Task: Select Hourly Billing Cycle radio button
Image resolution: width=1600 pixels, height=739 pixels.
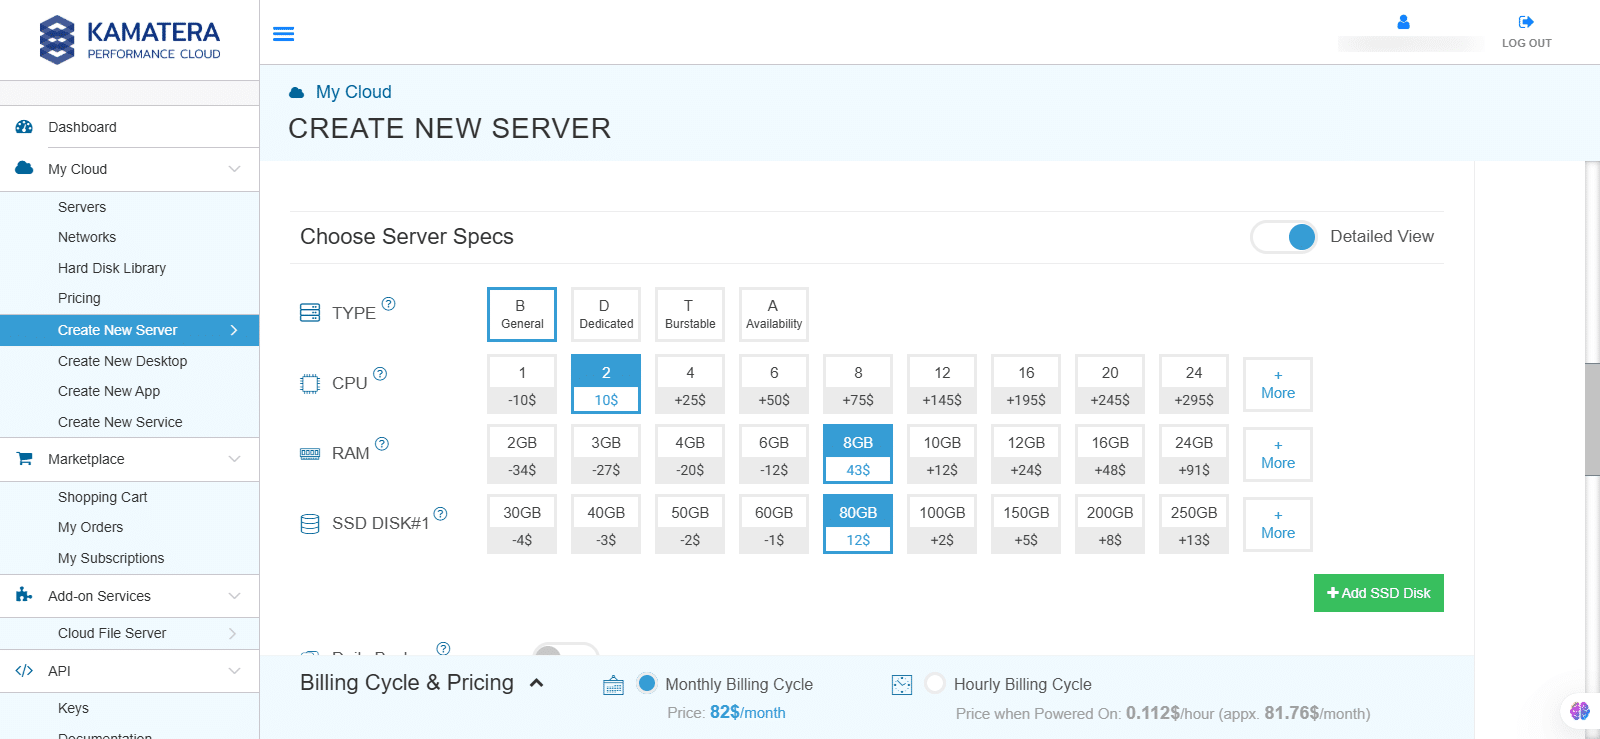Action: 935,683
